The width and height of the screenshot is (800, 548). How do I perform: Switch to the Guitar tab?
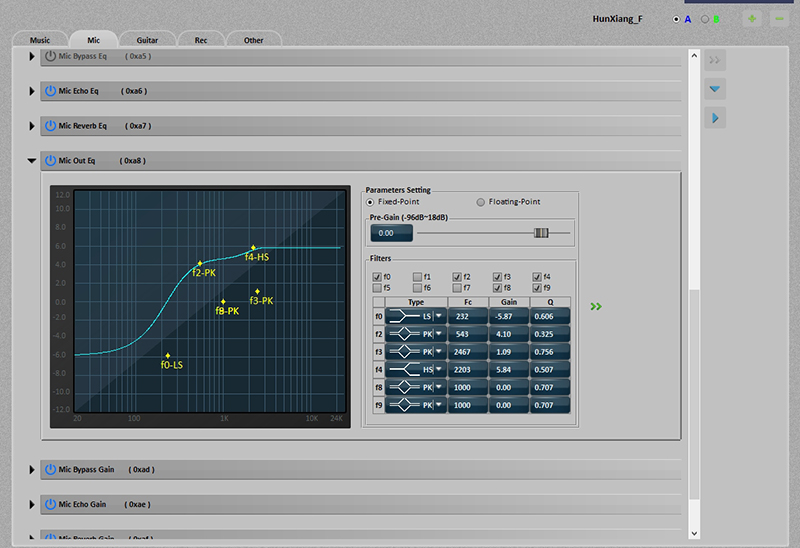coord(147,40)
